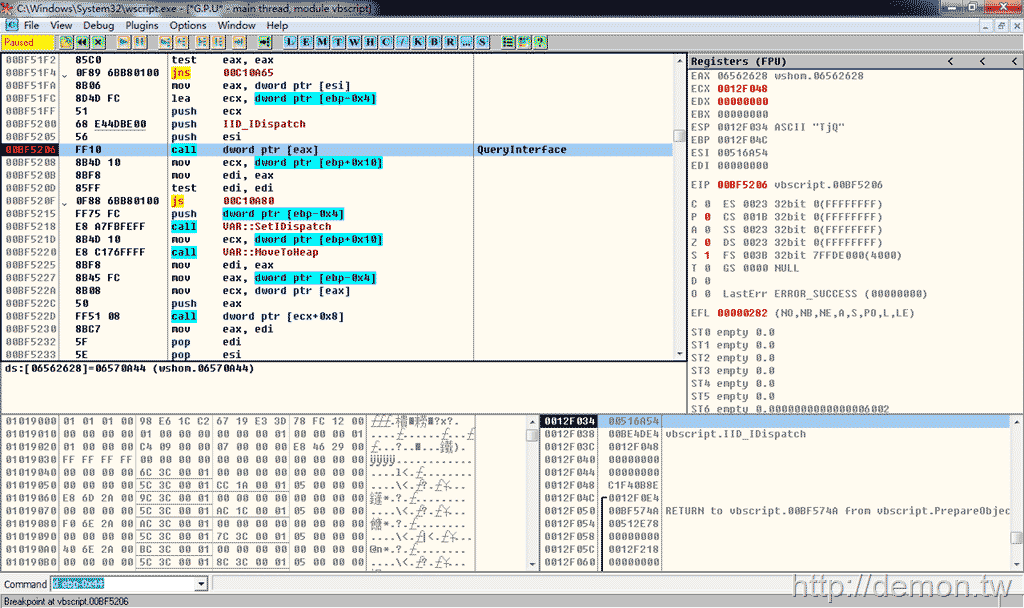Image resolution: width=1024 pixels, height=608 pixels.
Task: Open the Log window with L button
Action: tap(290, 42)
